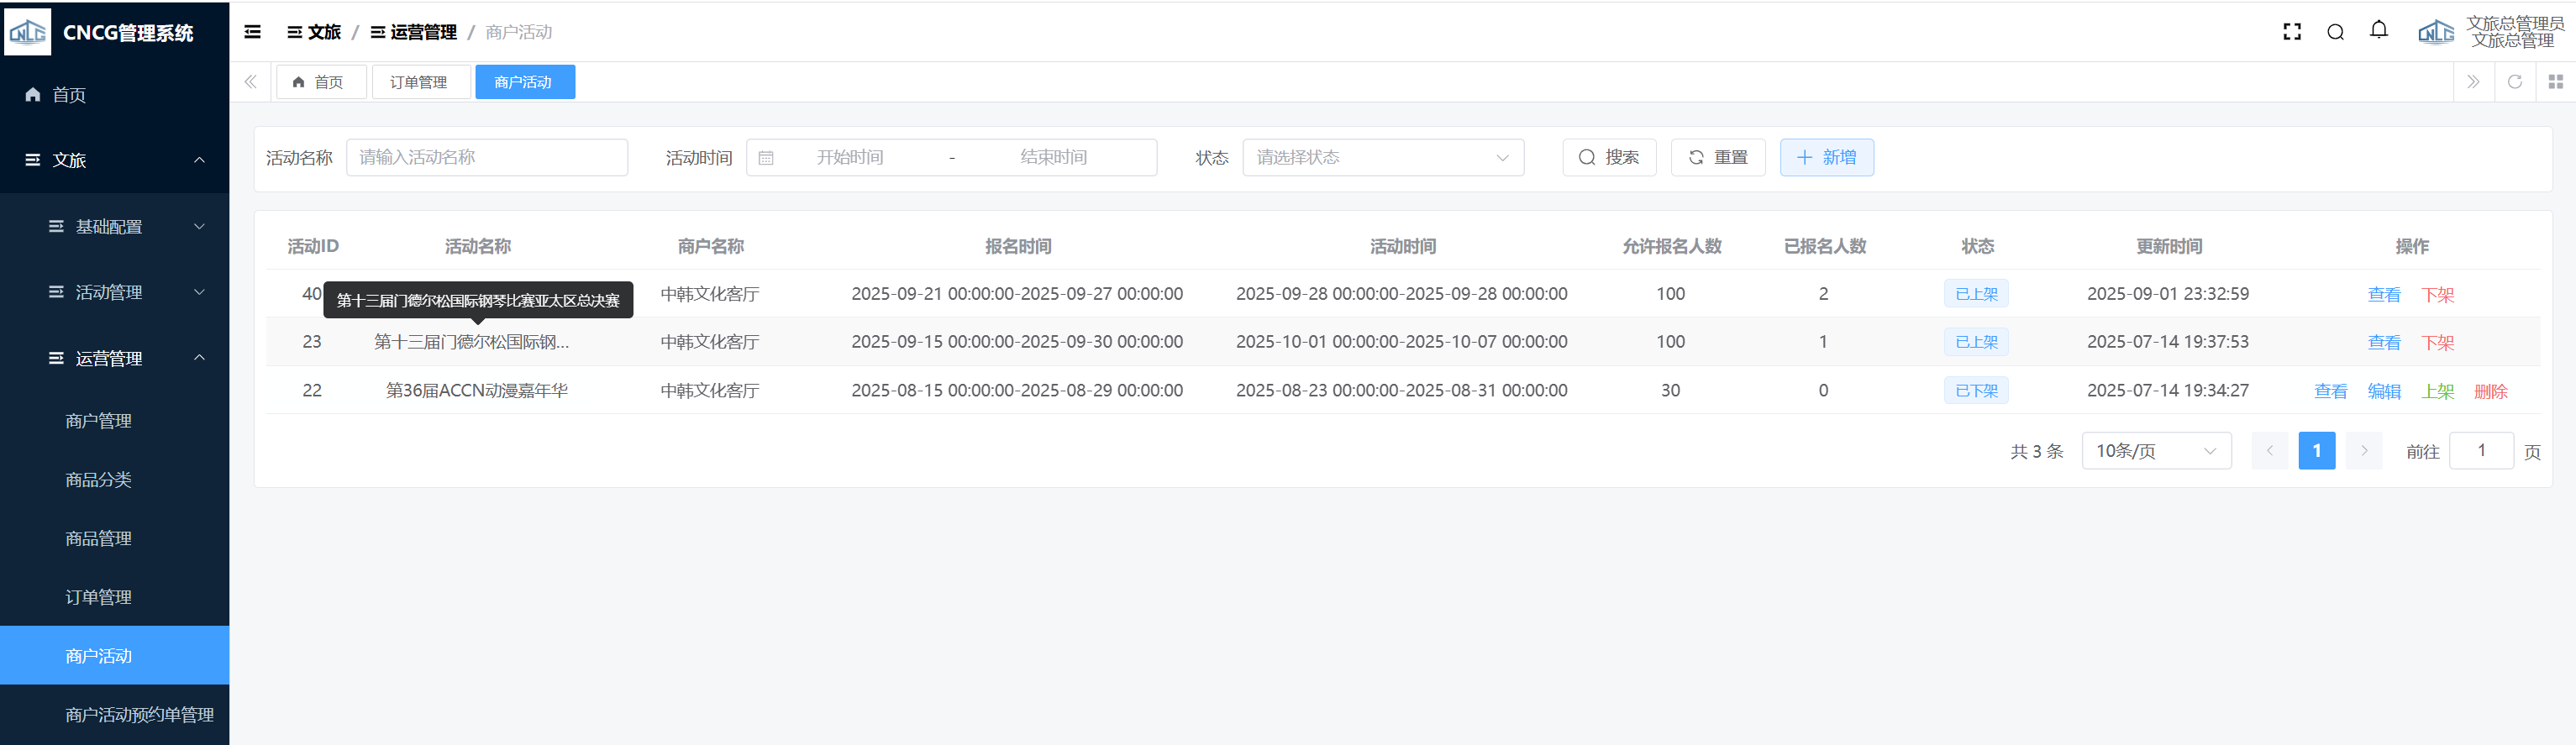Click the 新增 button
This screenshot has height=745, width=2576.
click(1826, 158)
